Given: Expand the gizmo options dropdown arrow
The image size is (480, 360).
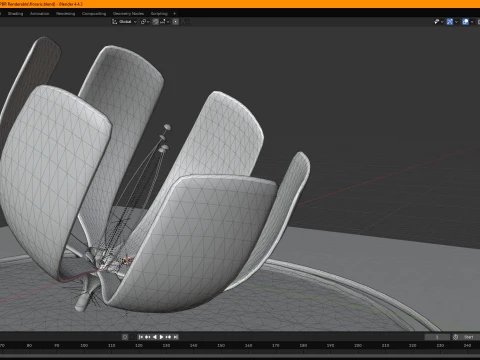Looking at the screenshot, I should 456,22.
